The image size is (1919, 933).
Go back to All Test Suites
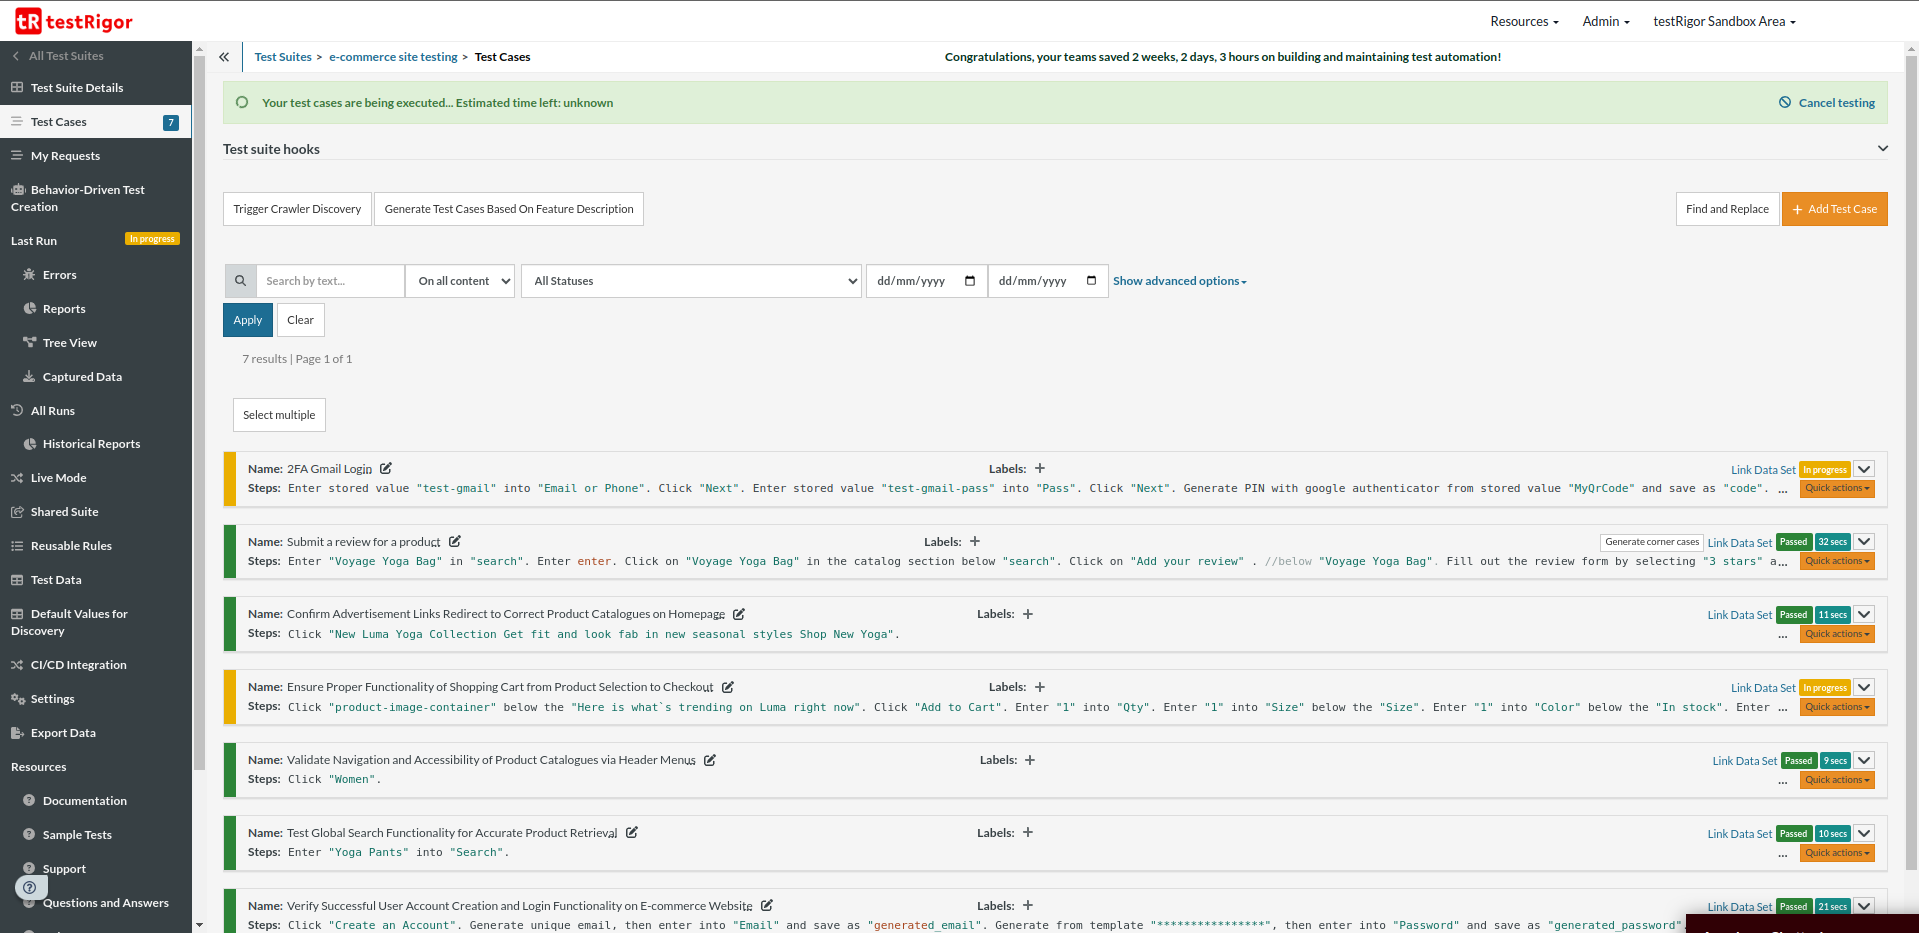[58, 56]
